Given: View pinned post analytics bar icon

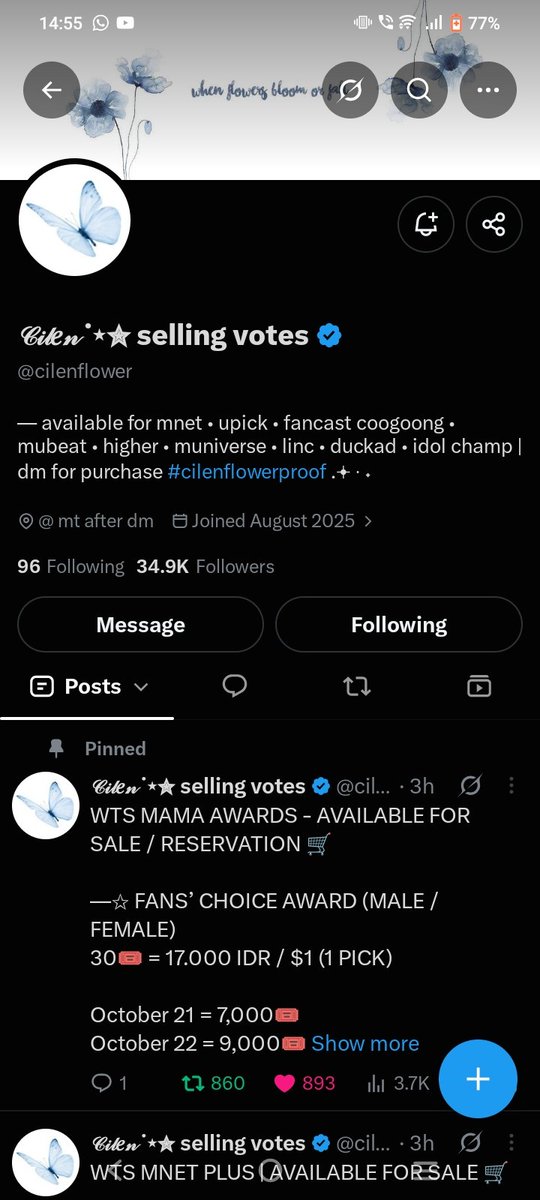Looking at the screenshot, I should (x=377, y=1083).
